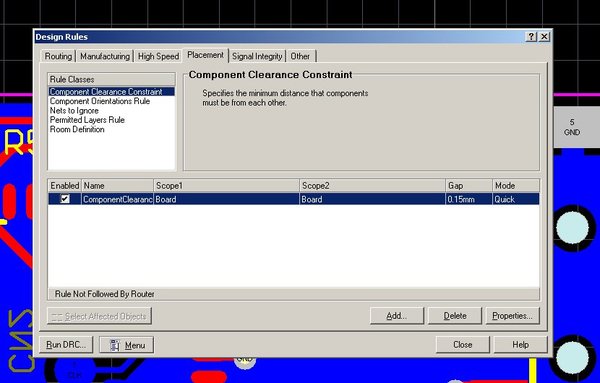Select Component Clearance Constraint rule class
Viewport: 600px width, 383px height.
tap(111, 91)
